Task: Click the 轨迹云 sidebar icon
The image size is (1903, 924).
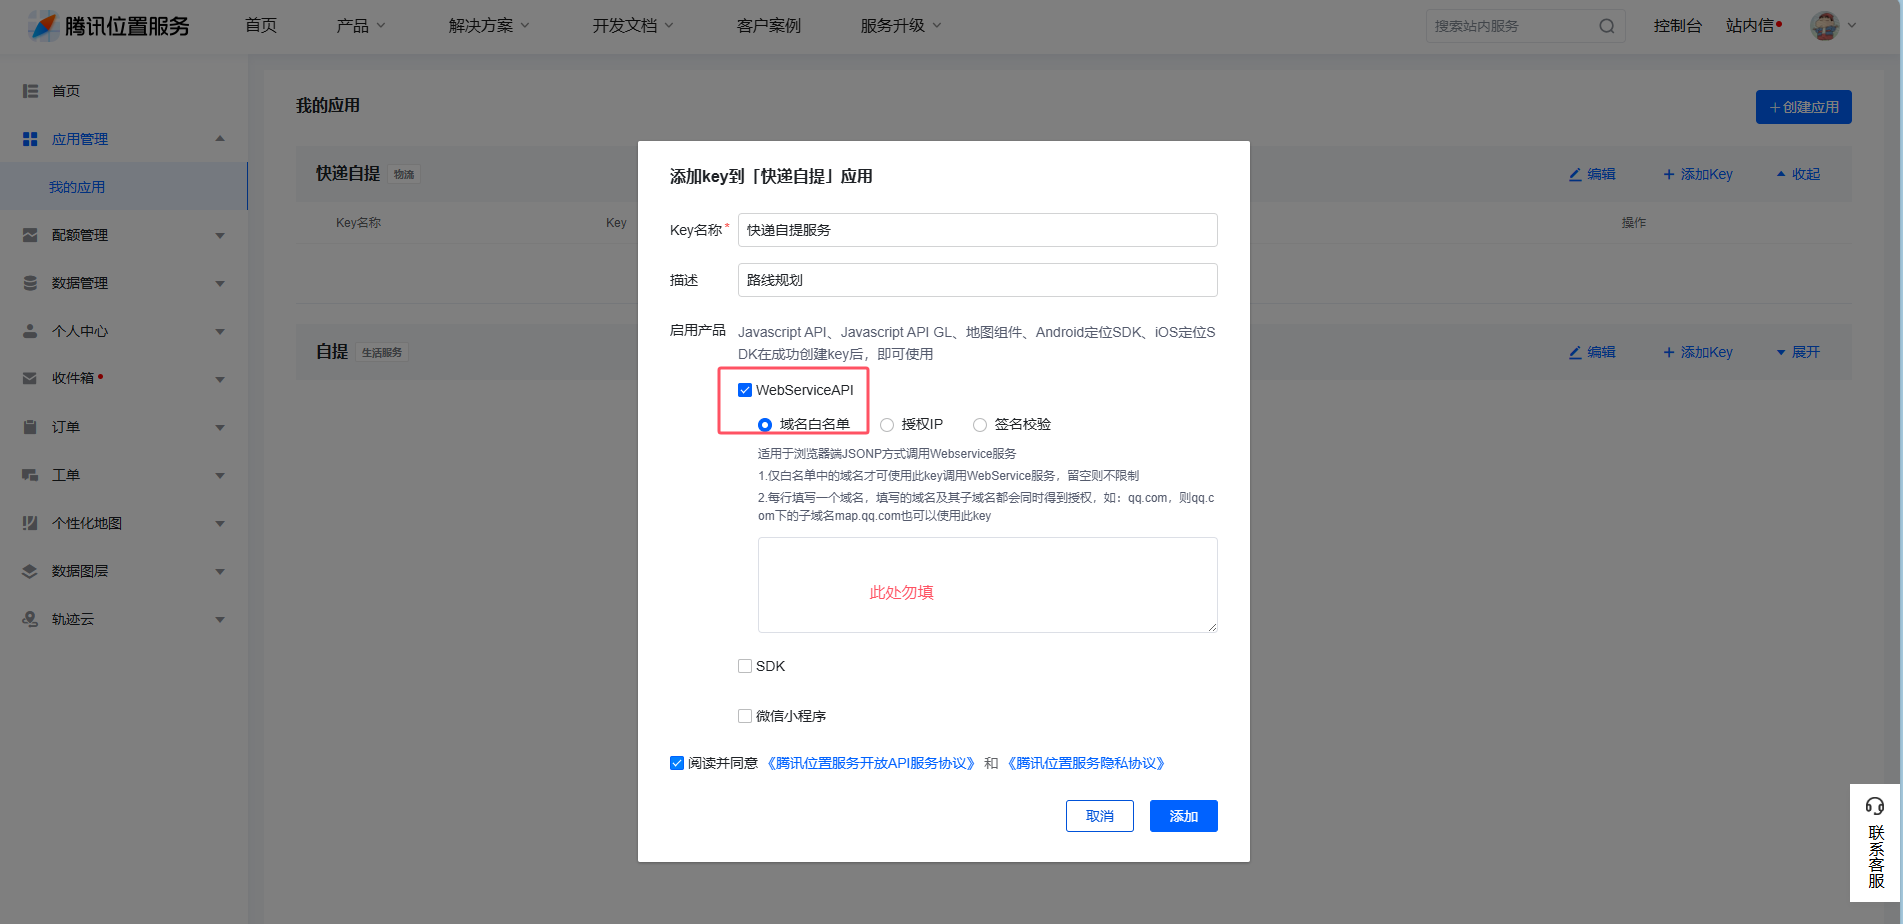Action: click(30, 619)
